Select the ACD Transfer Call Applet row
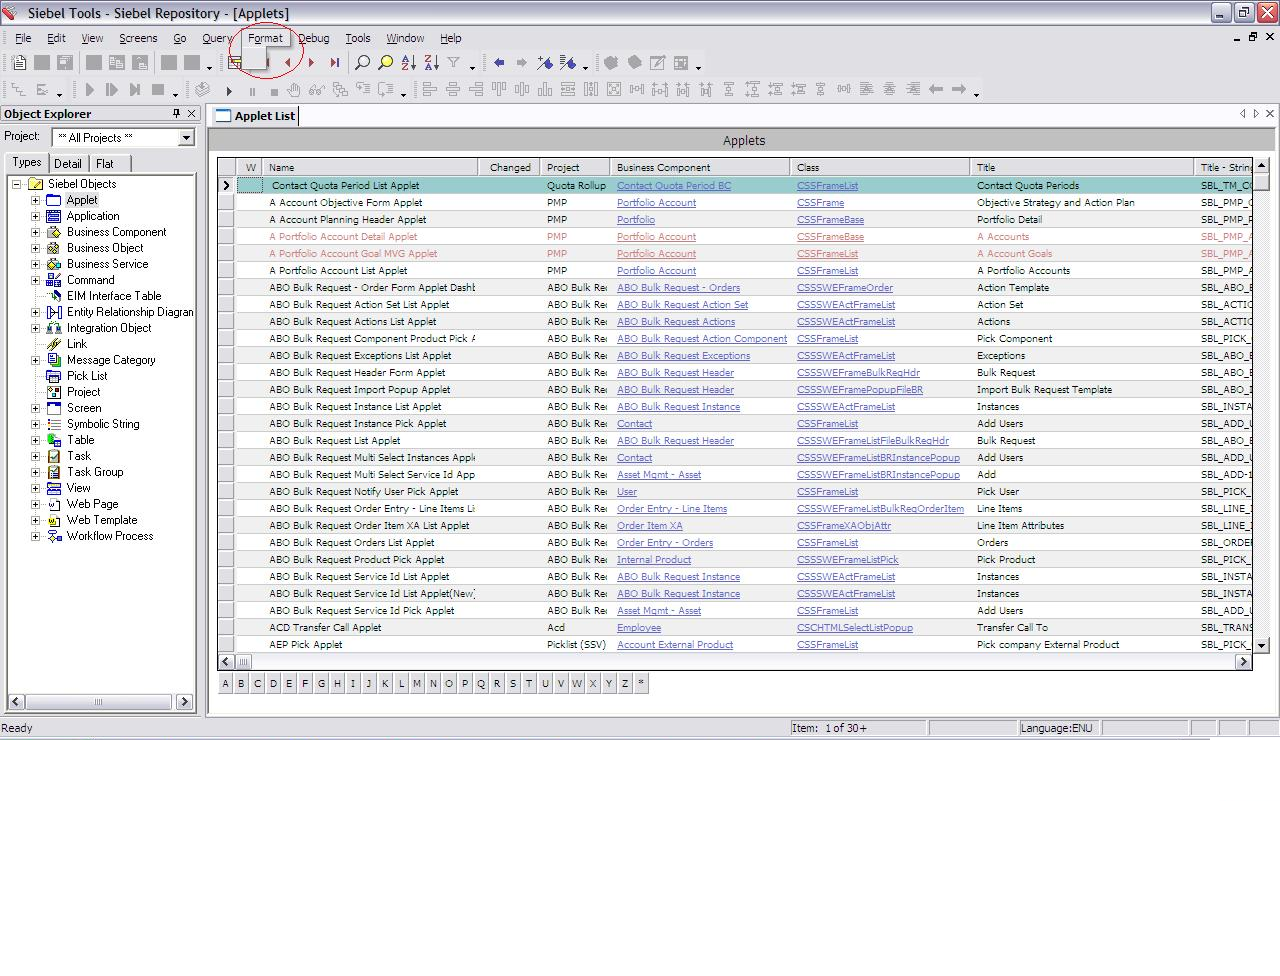 pyautogui.click(x=735, y=628)
